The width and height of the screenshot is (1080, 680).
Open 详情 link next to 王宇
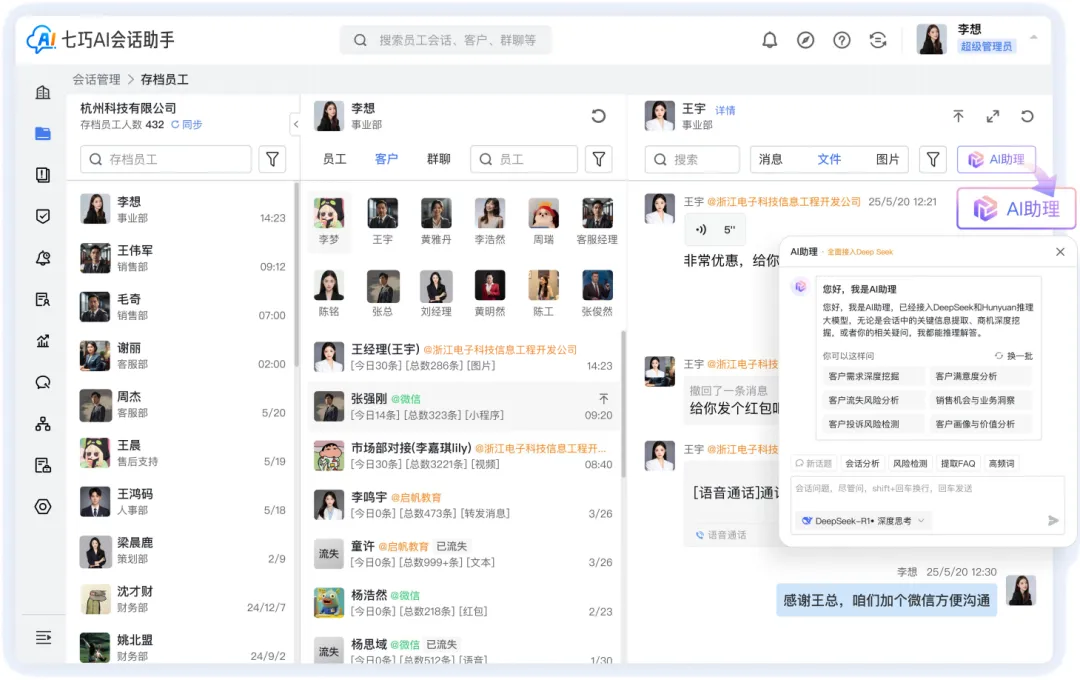pyautogui.click(x=725, y=110)
